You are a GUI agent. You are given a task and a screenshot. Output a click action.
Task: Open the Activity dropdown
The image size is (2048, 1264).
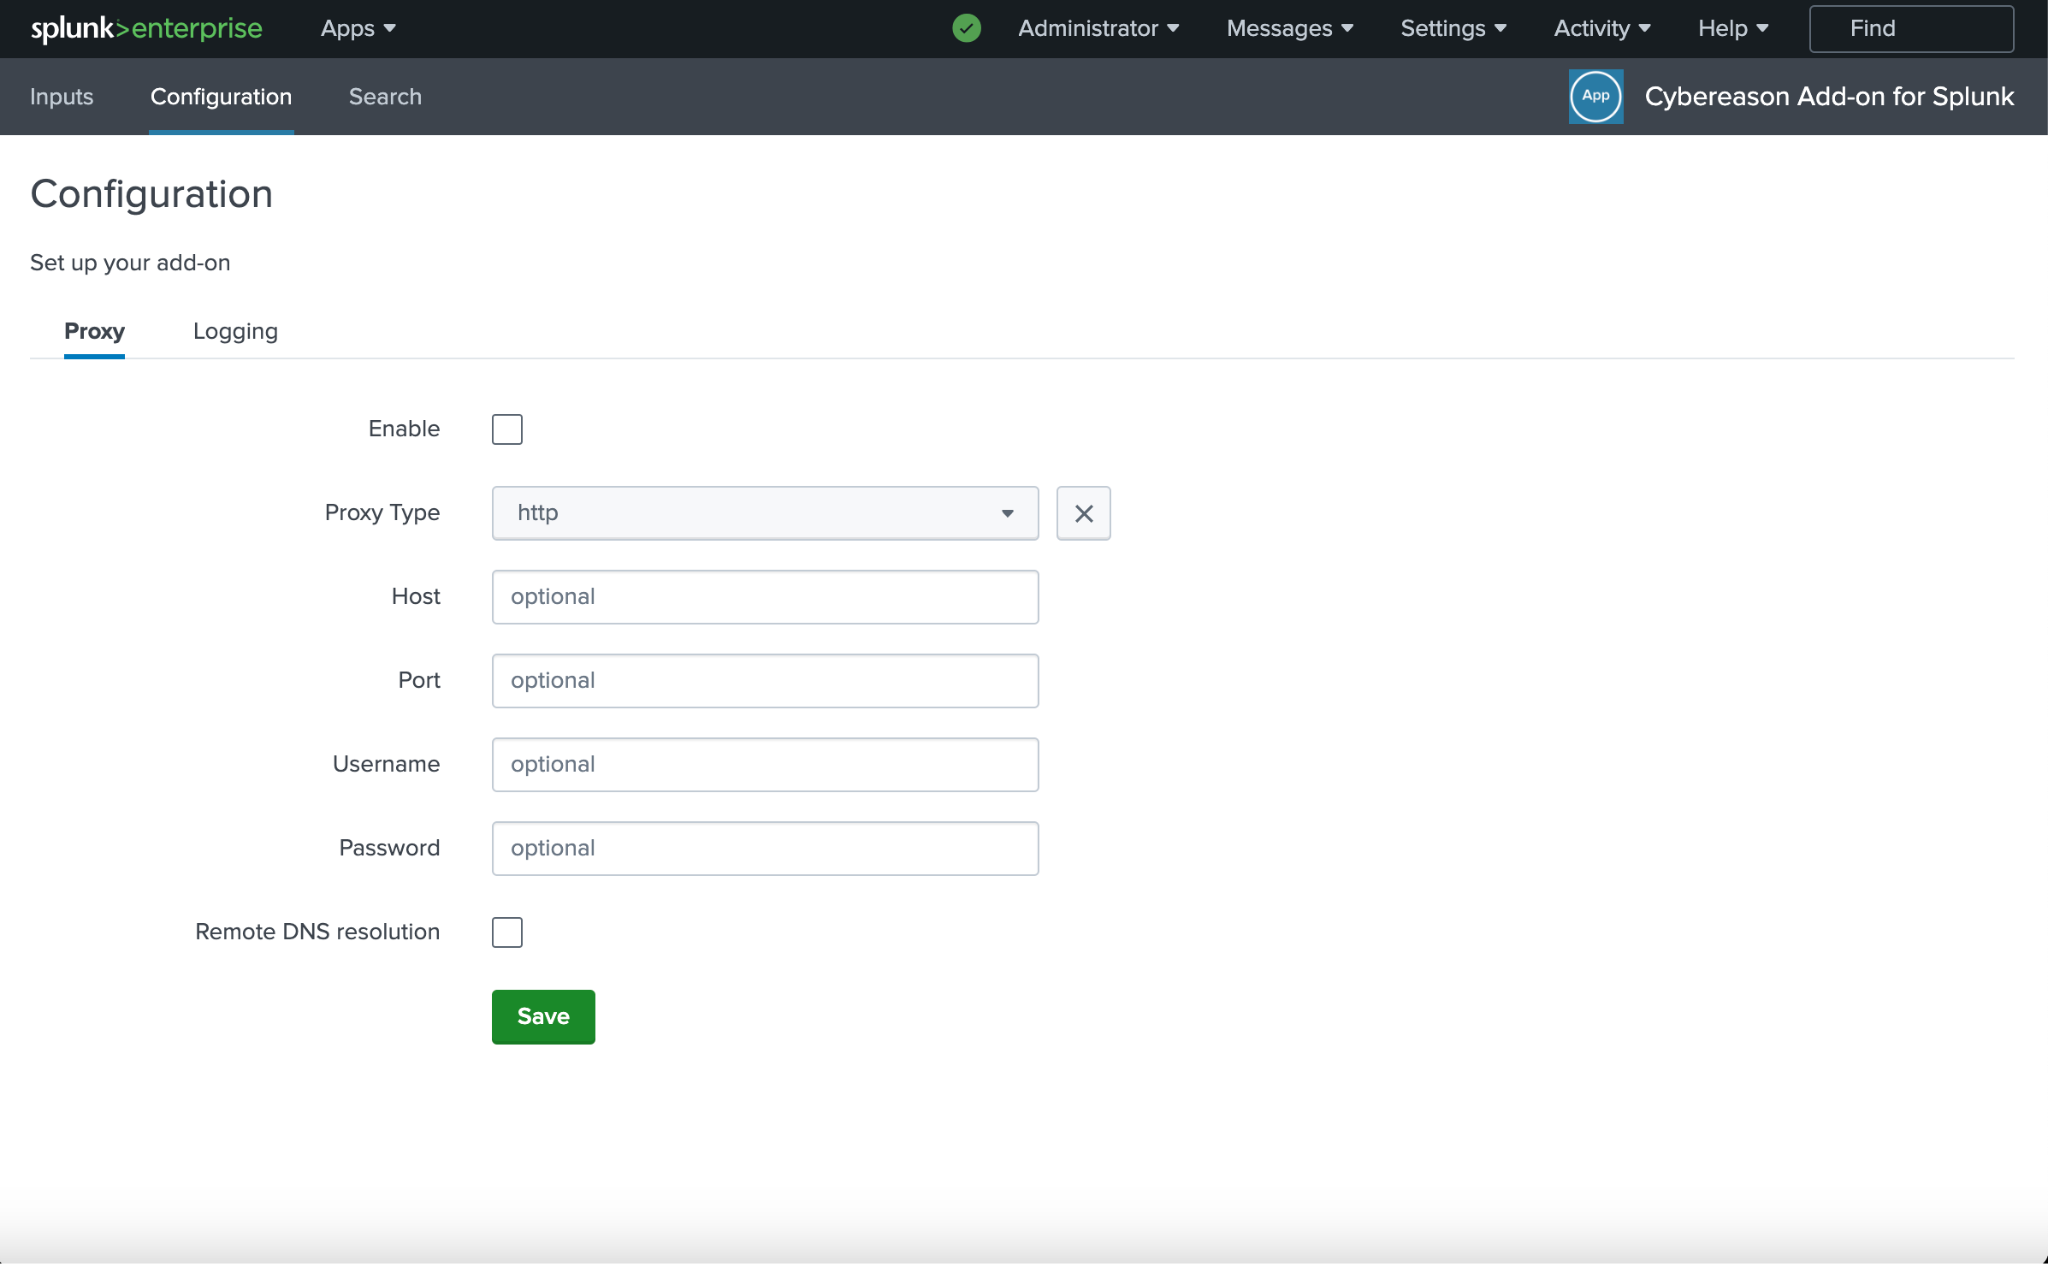point(1602,28)
